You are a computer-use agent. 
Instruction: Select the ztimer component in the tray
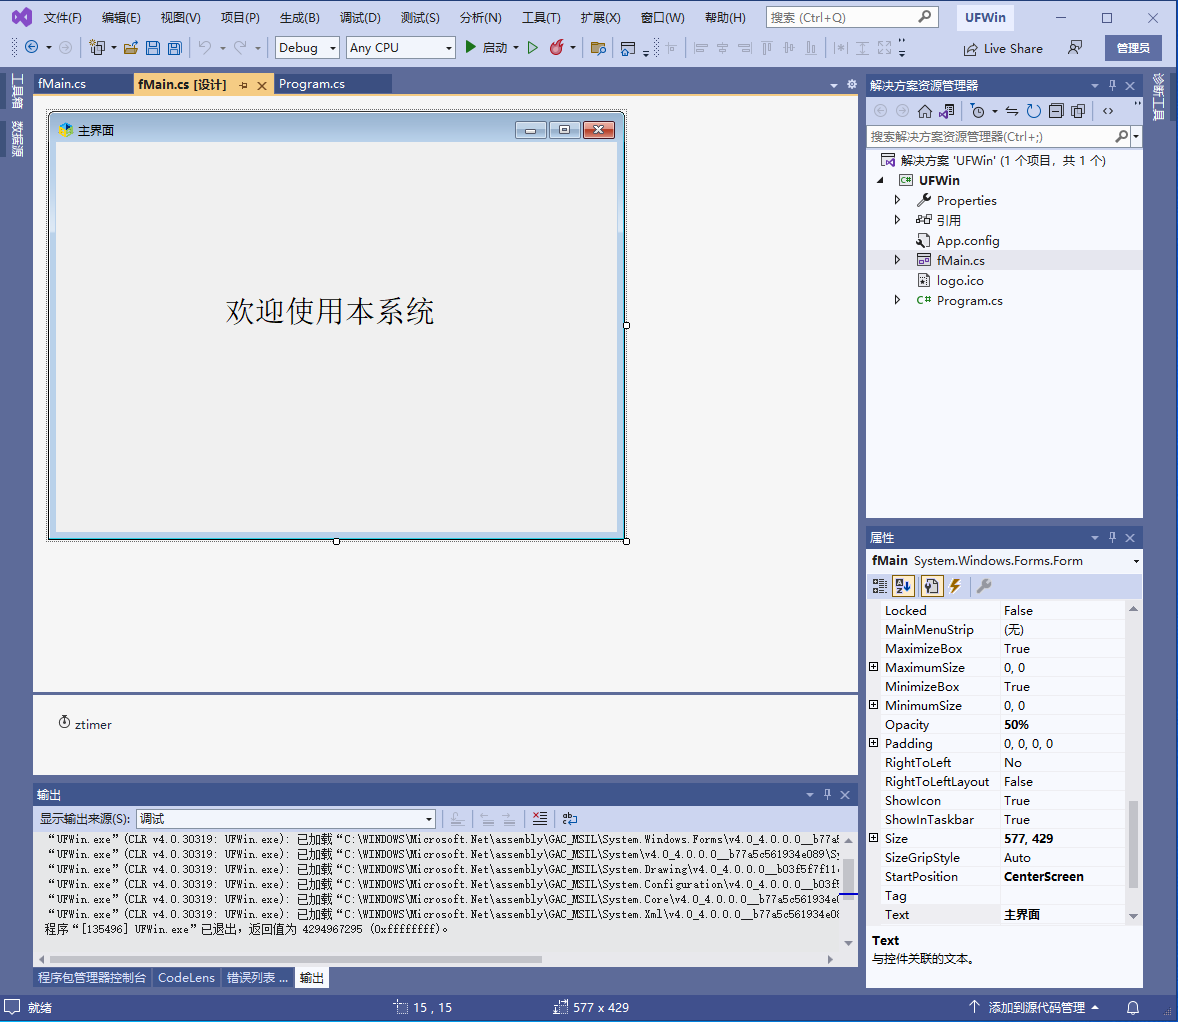[x=85, y=724]
